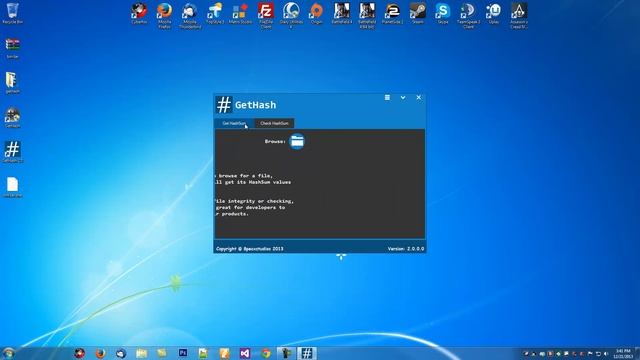Select the Uplay desktop shortcut
Viewport: 640px width, 360px height.
point(493,13)
